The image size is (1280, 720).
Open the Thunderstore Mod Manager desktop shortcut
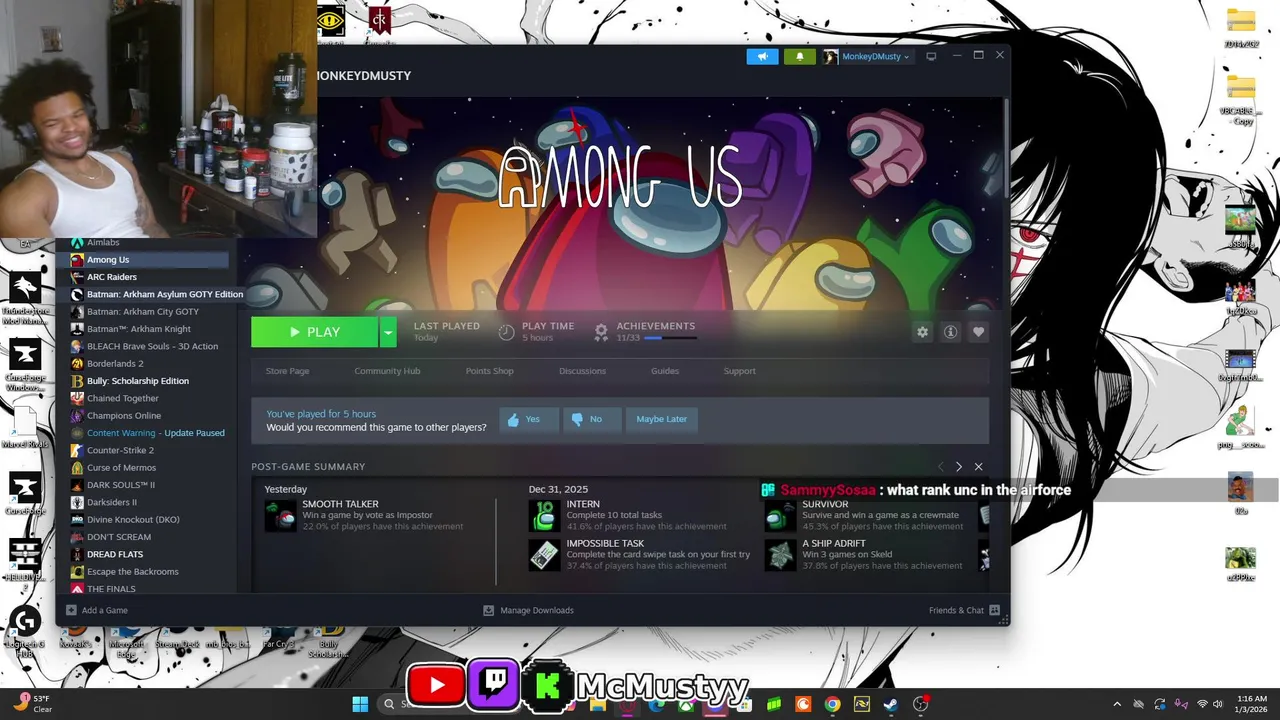click(25, 296)
